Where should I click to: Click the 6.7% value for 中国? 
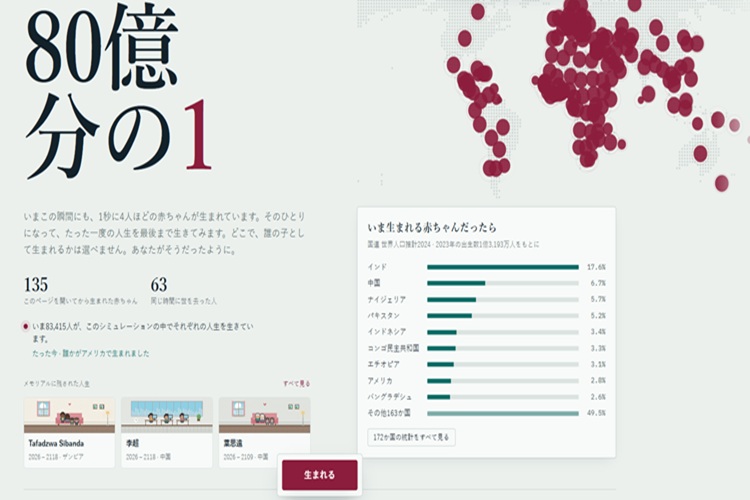pyautogui.click(x=598, y=283)
